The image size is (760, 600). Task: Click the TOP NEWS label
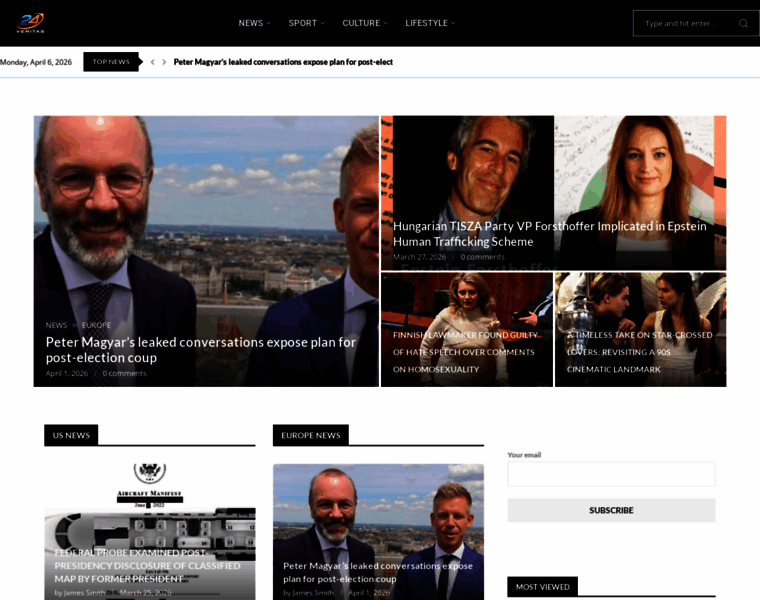coord(111,62)
